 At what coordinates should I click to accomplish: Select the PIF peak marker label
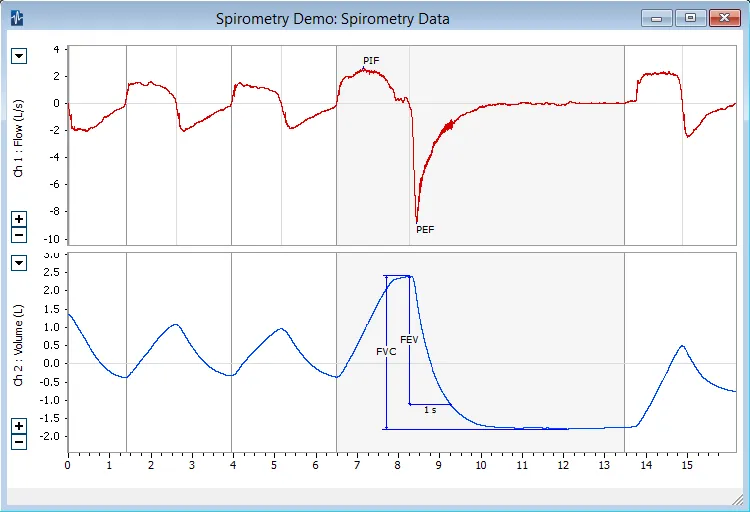371,61
